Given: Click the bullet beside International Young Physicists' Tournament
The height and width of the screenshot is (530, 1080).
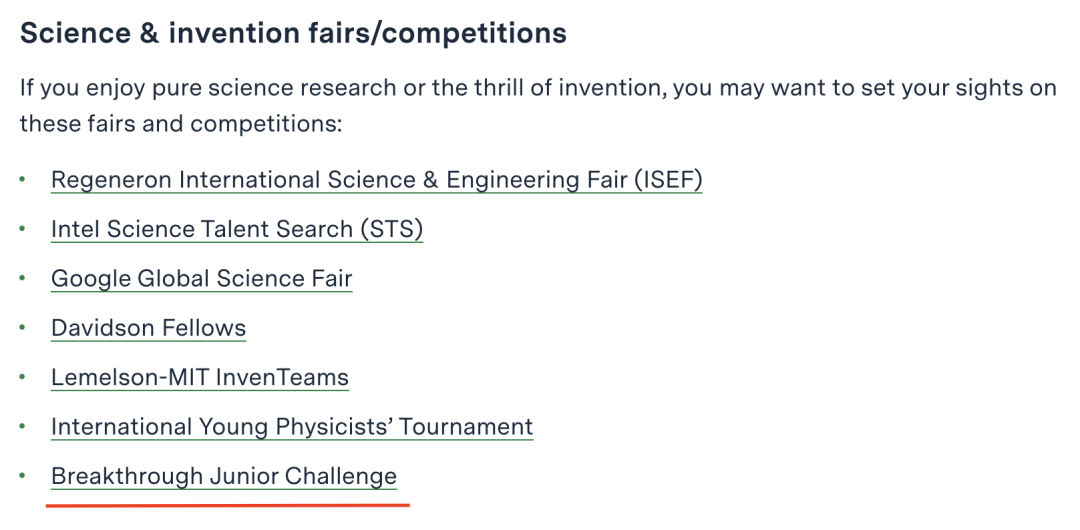Looking at the screenshot, I should tap(23, 428).
